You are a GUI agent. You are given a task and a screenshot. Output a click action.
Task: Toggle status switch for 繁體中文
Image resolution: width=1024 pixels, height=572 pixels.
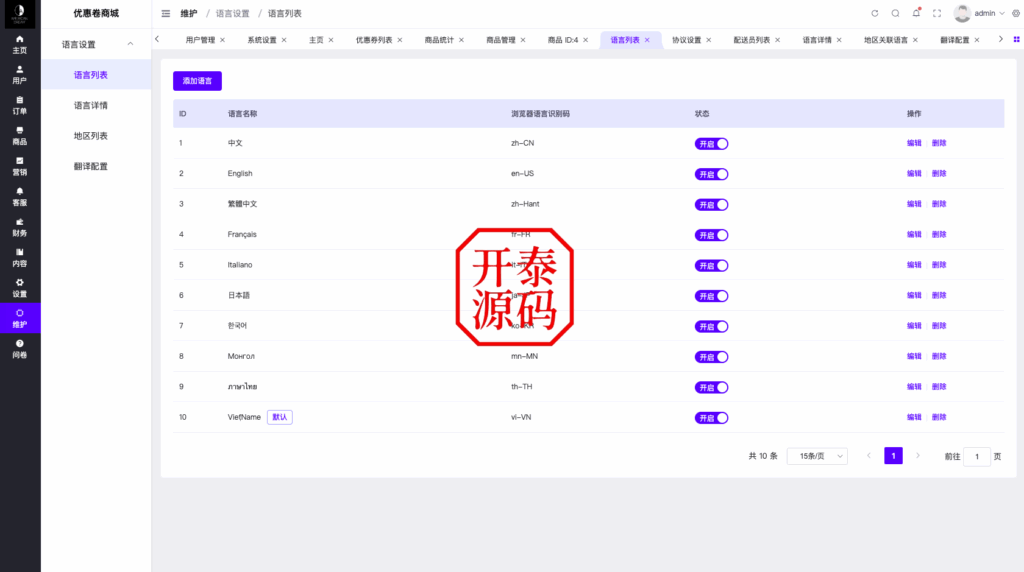[711, 204]
